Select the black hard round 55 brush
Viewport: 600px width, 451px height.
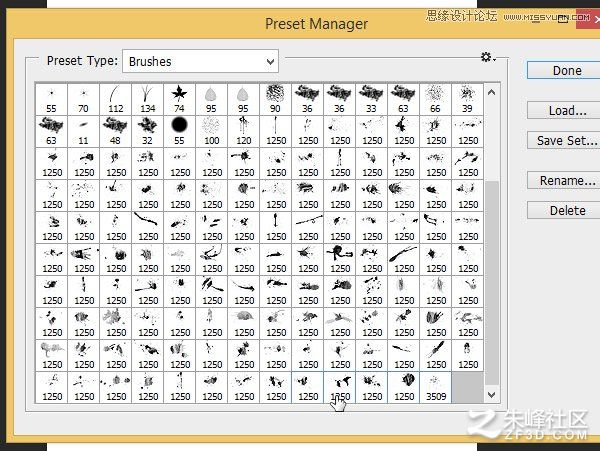179,131
